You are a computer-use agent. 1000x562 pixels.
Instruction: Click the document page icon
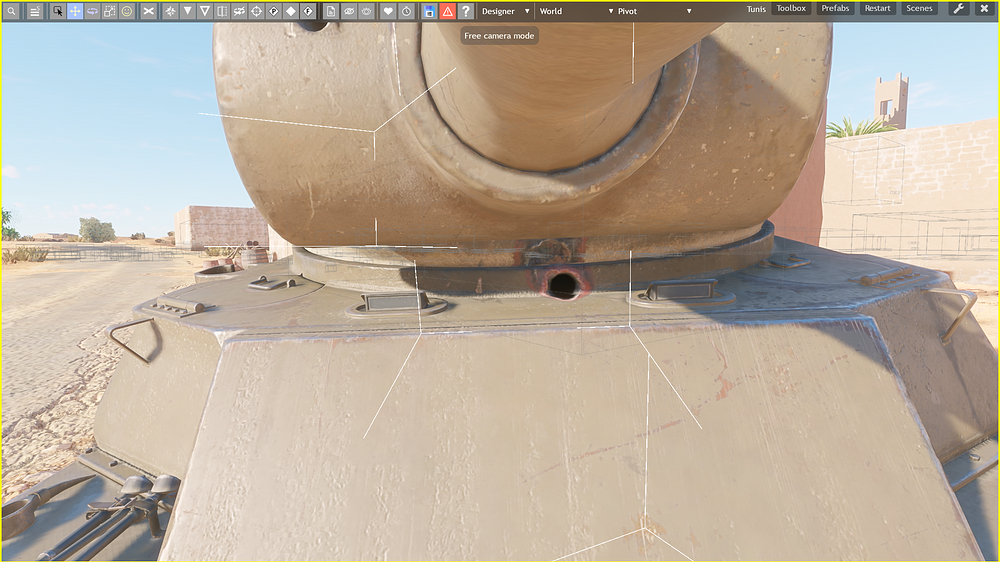[330, 11]
